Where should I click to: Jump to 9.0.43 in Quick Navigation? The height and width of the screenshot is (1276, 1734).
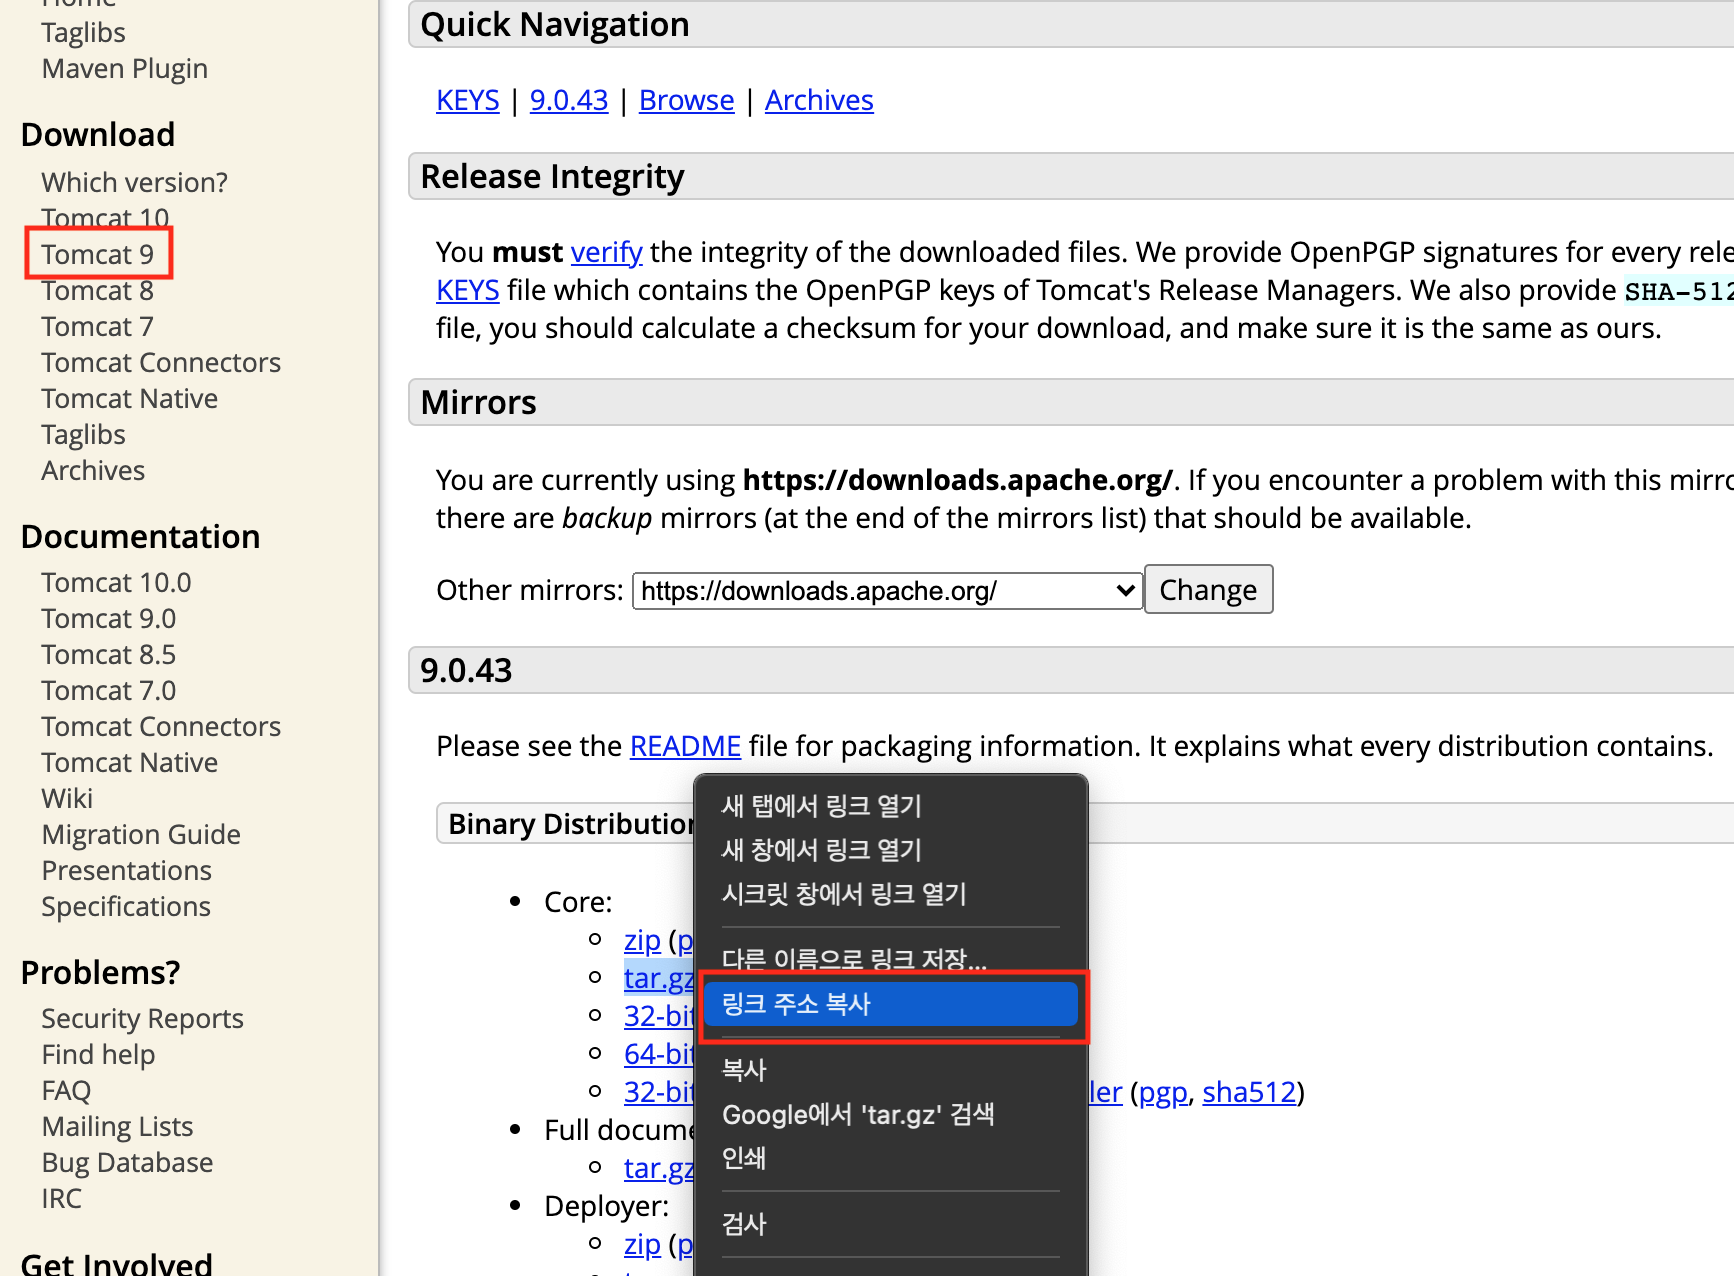point(569,100)
